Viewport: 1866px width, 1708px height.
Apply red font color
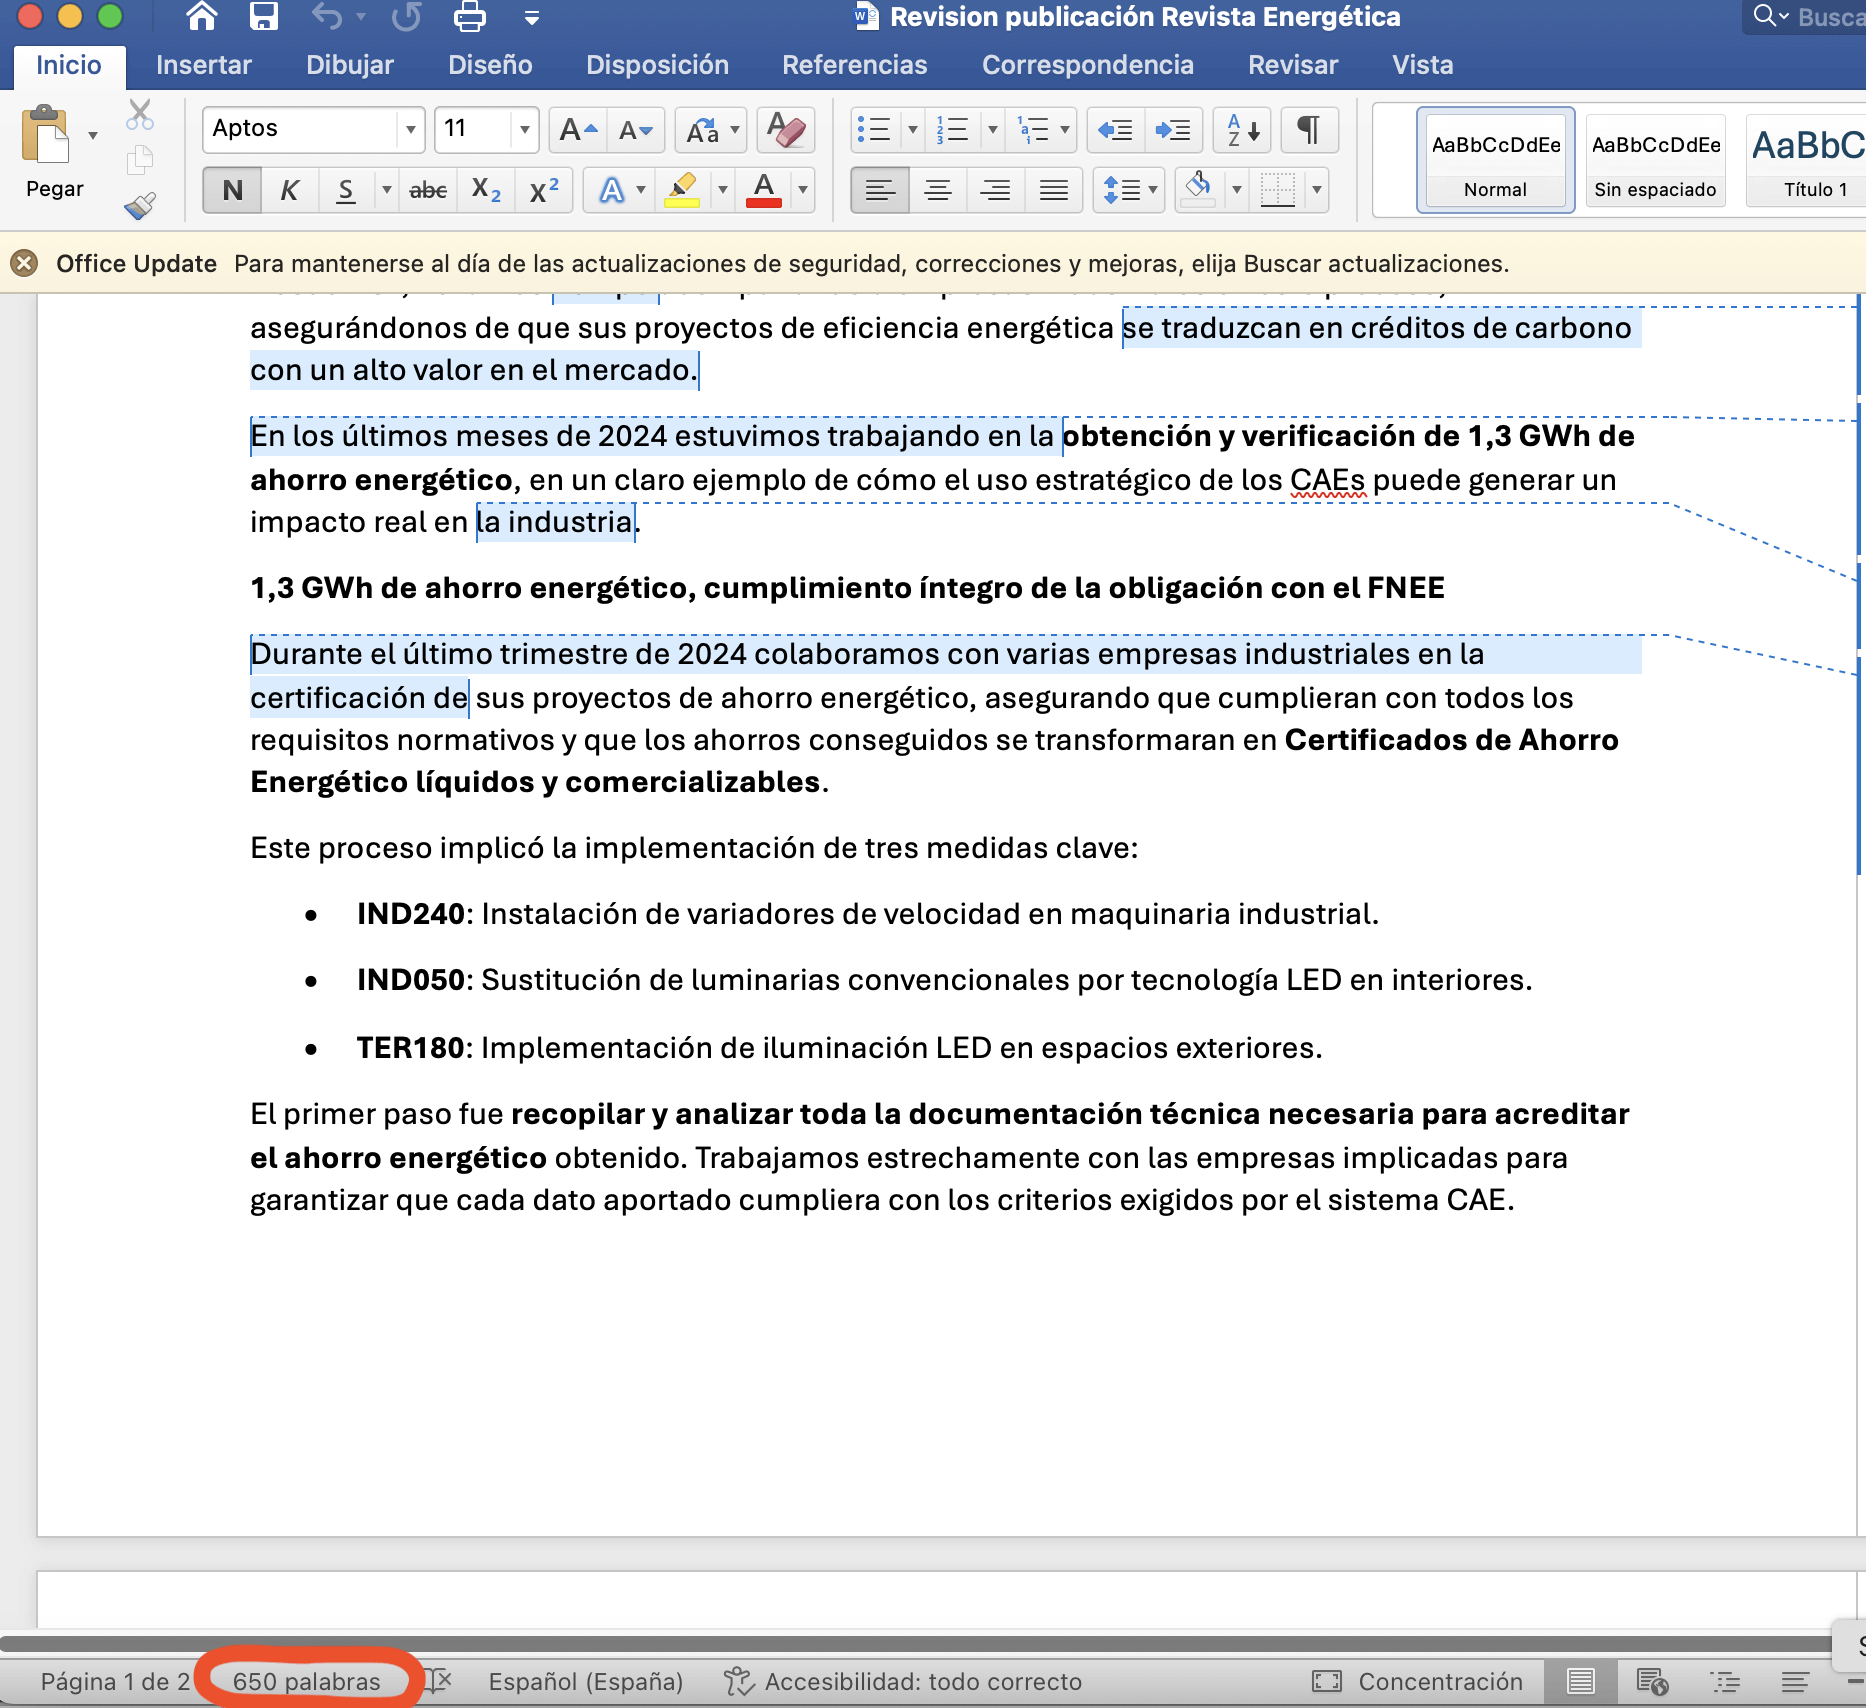(764, 190)
